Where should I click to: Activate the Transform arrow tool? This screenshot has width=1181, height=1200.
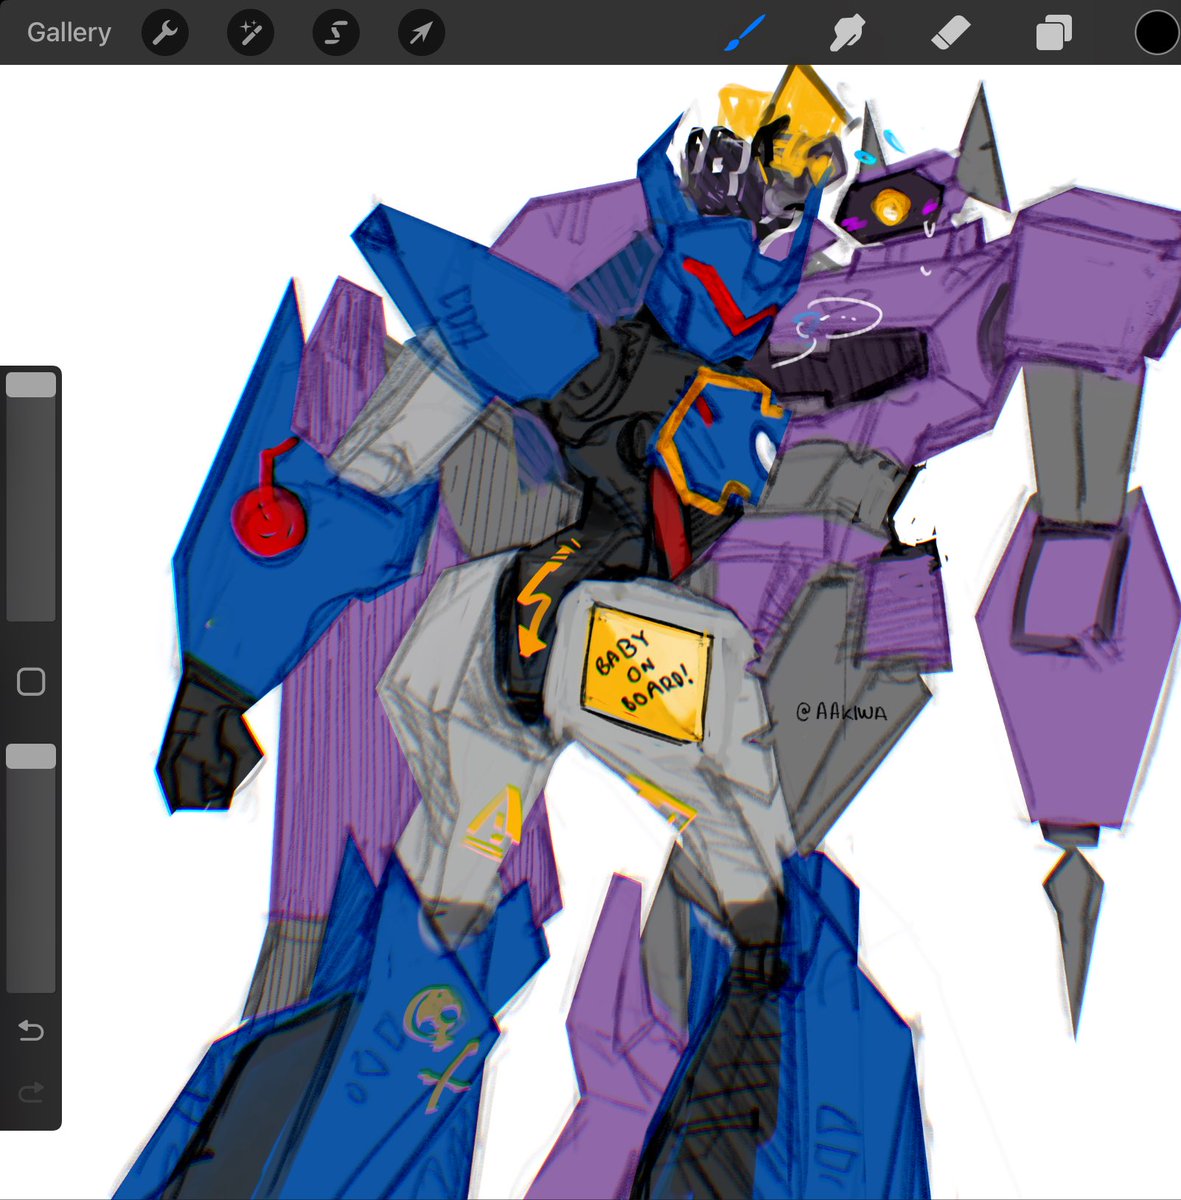[421, 33]
